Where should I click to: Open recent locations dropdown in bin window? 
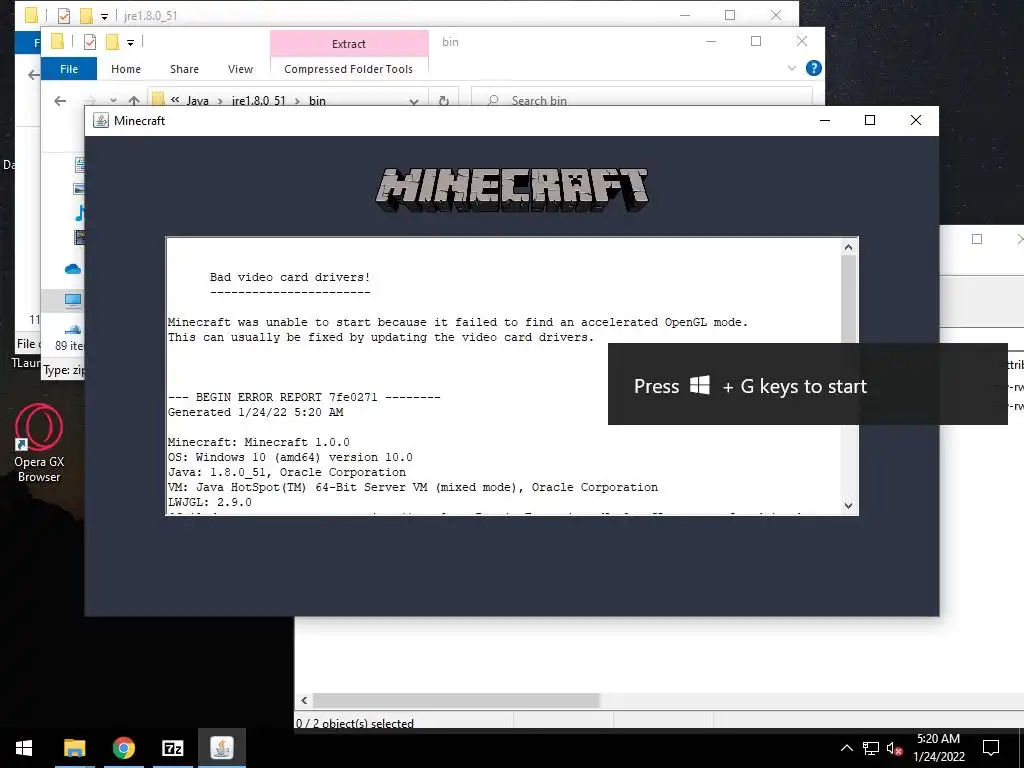coord(113,101)
